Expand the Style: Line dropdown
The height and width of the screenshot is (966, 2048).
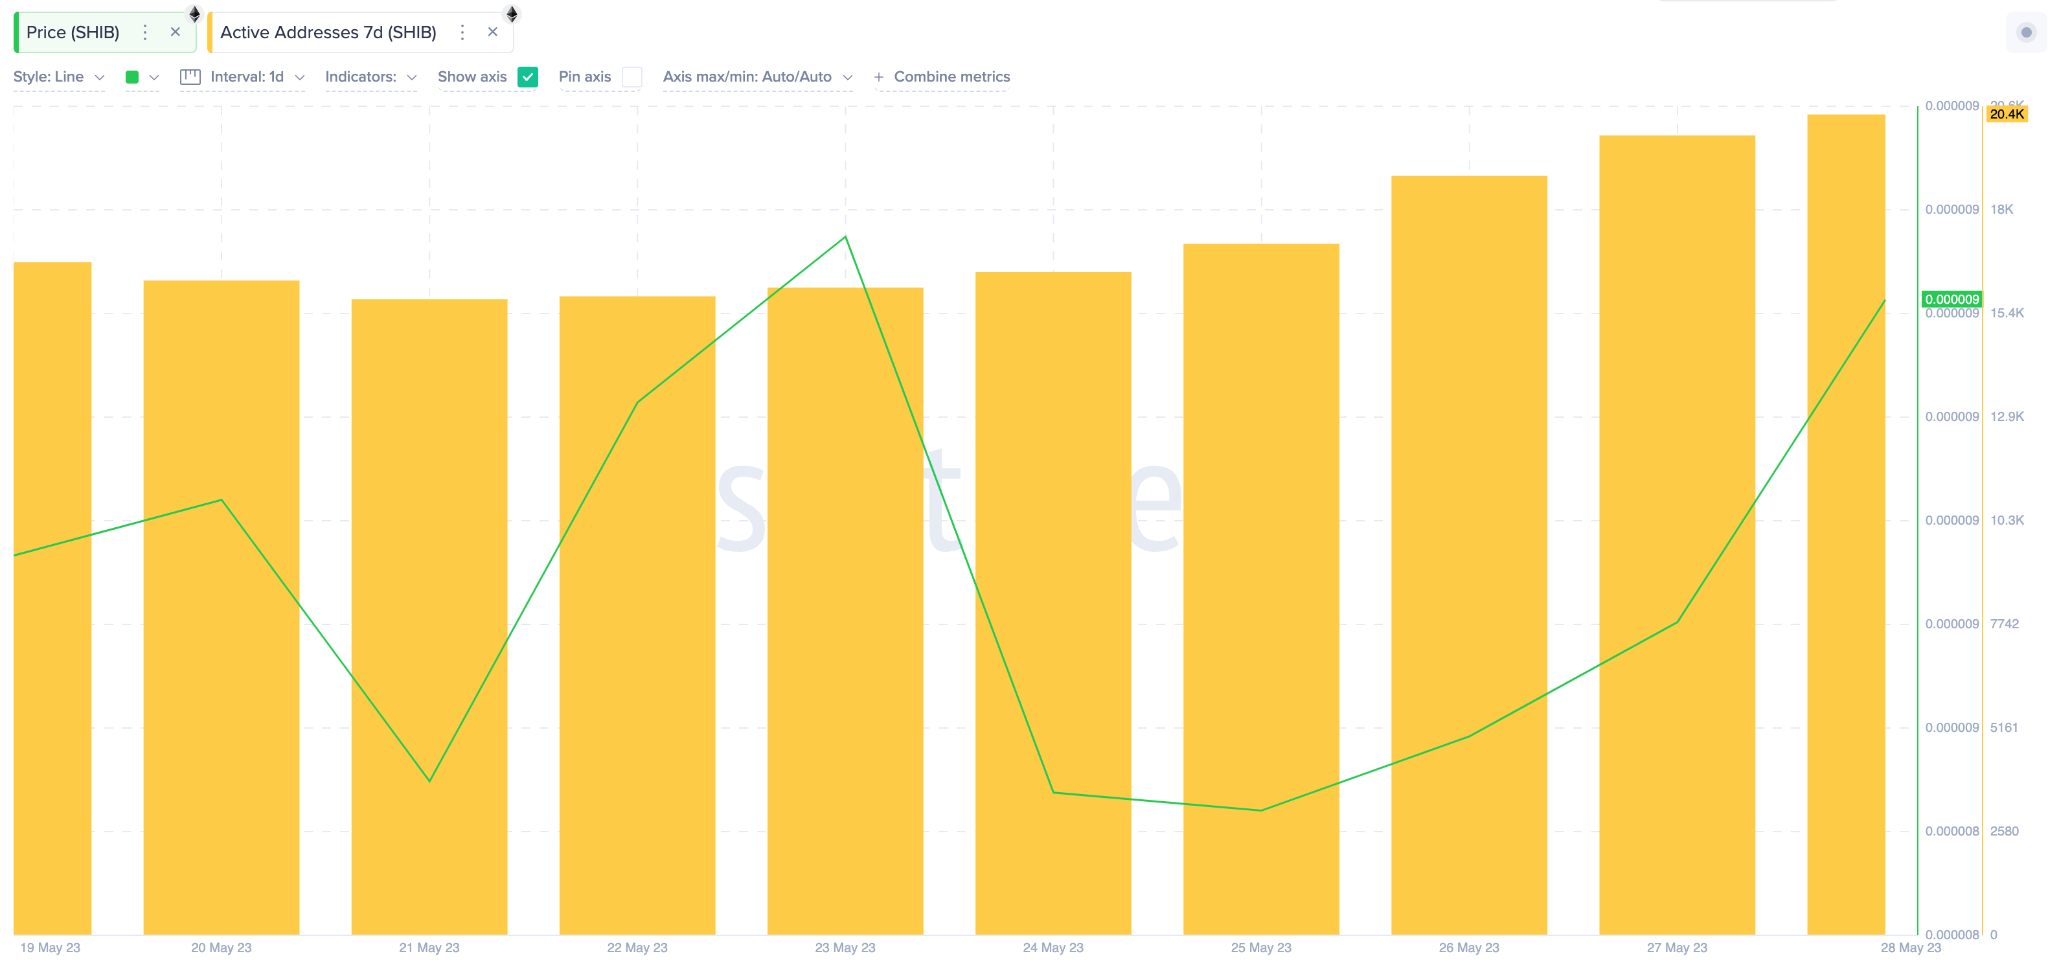click(58, 77)
